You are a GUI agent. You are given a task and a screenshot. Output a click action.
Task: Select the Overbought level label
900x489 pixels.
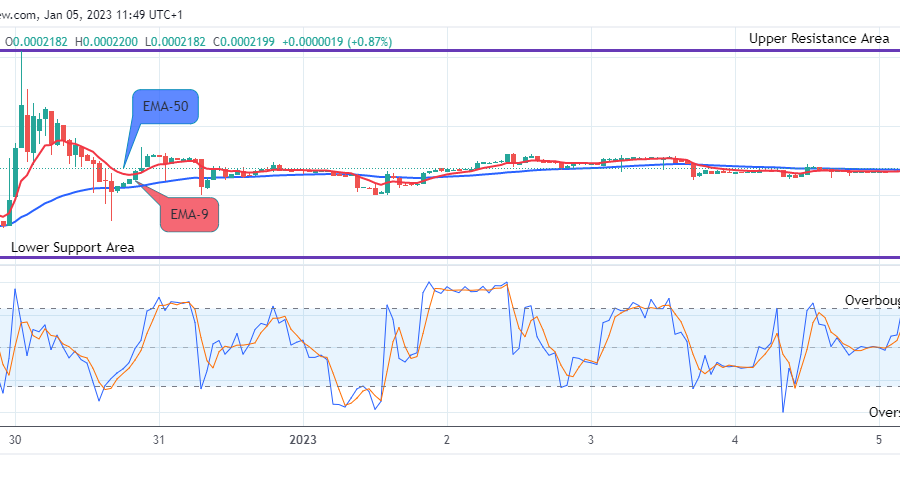871,300
